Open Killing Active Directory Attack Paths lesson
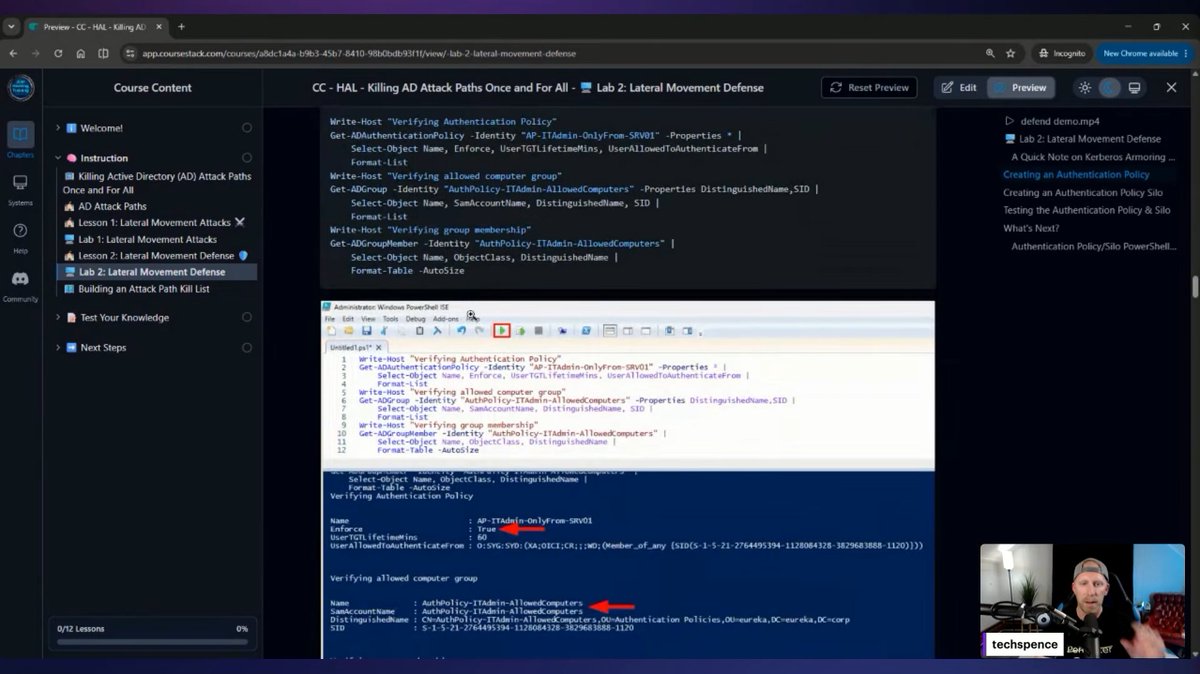The height and width of the screenshot is (674, 1200). point(158,182)
